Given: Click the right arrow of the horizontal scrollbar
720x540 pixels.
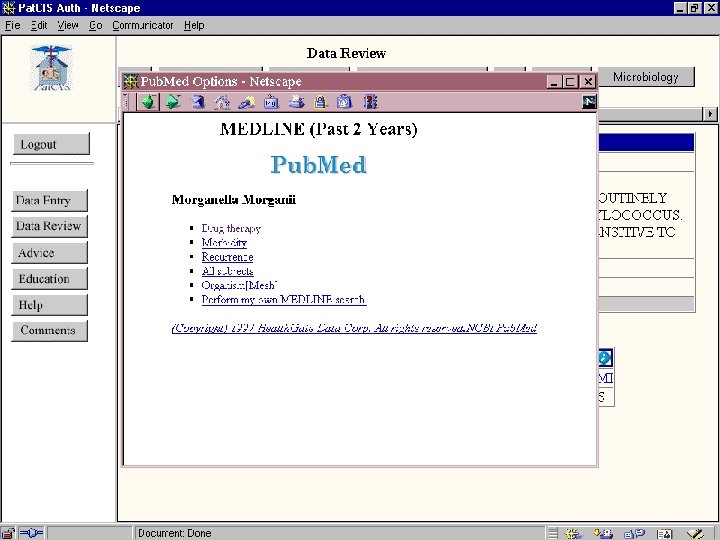Looking at the screenshot, I should coord(710,114).
